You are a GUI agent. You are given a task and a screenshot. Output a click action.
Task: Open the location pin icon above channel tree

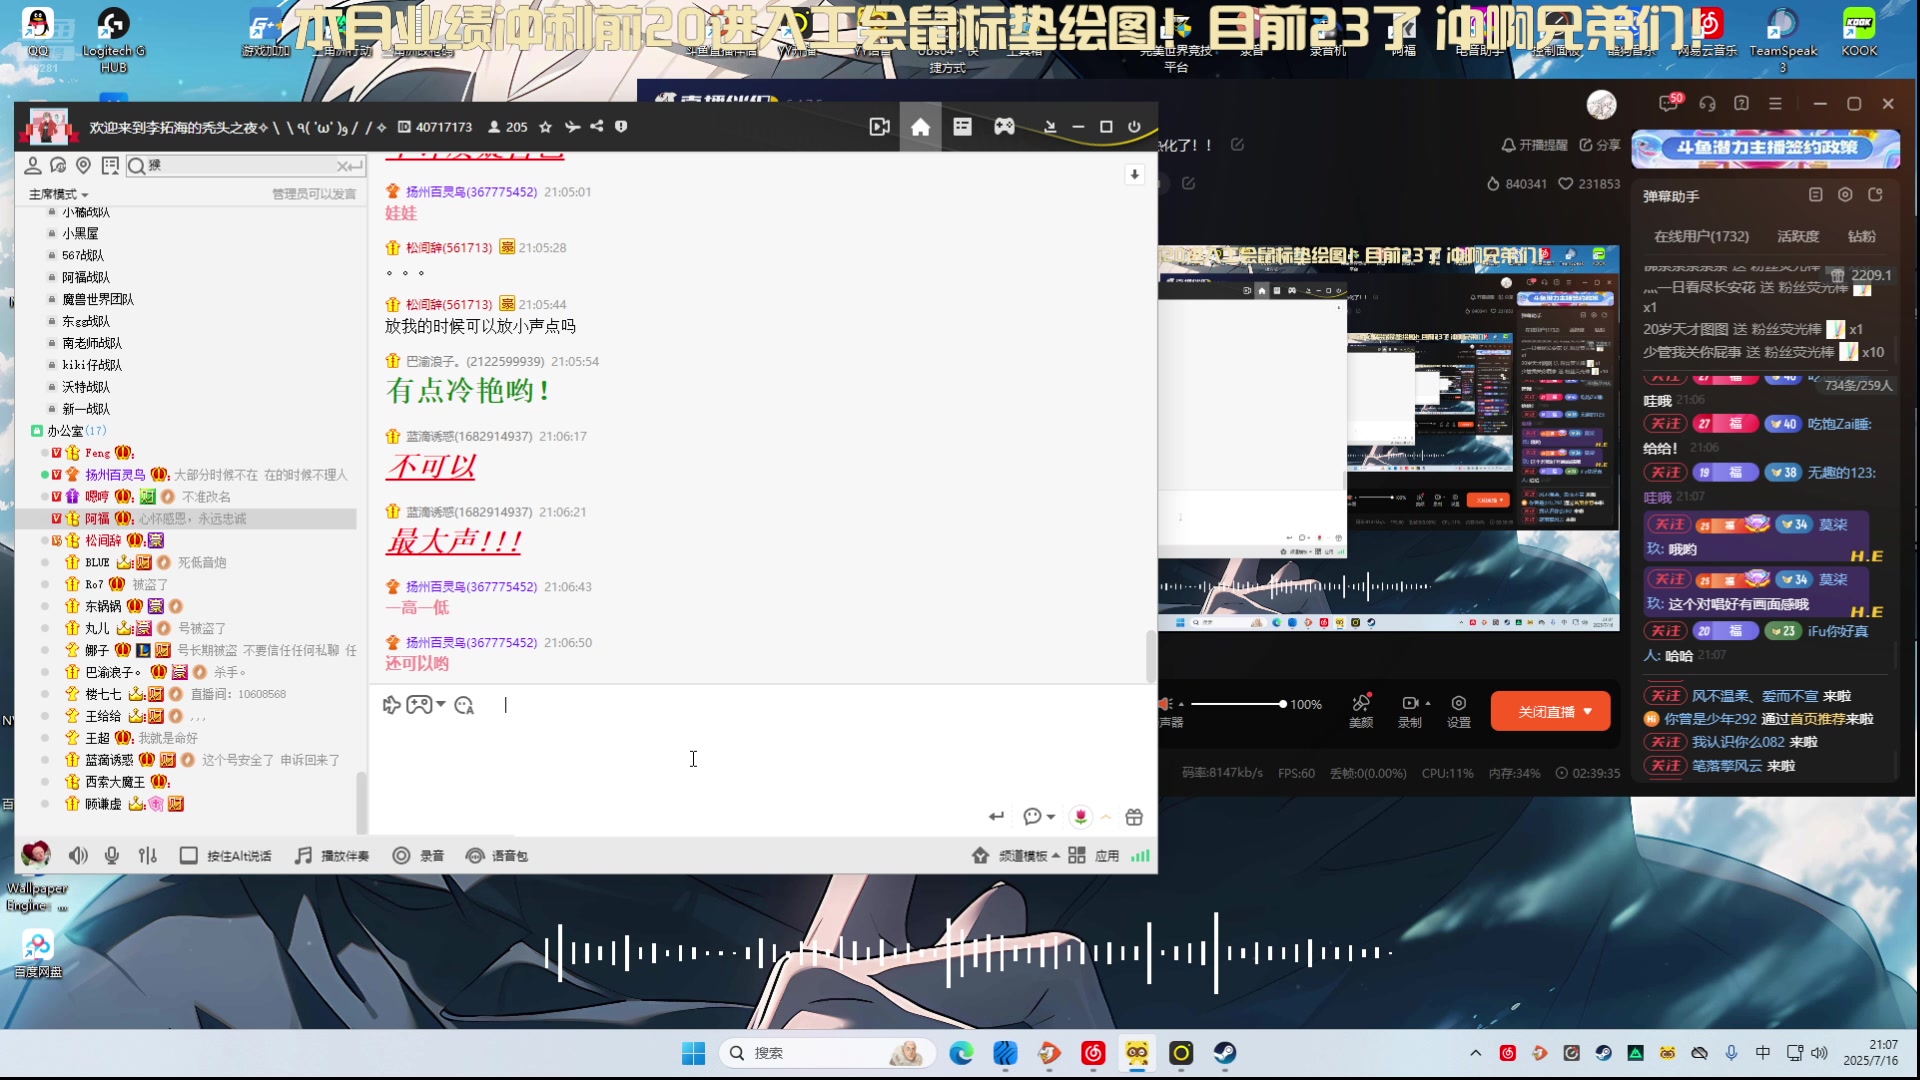point(84,165)
